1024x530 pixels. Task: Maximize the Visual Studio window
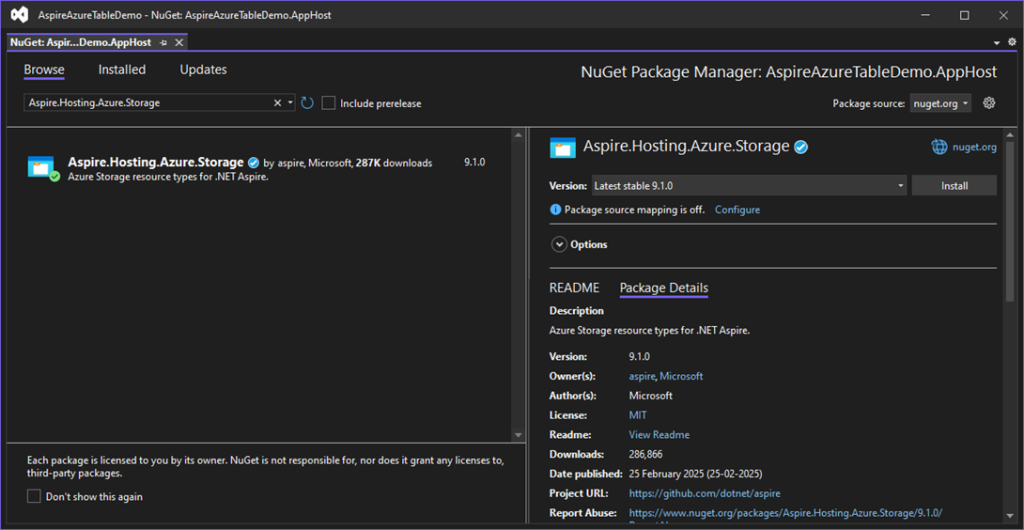pyautogui.click(x=964, y=15)
